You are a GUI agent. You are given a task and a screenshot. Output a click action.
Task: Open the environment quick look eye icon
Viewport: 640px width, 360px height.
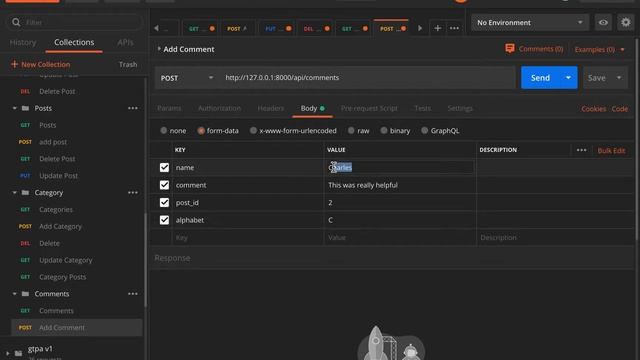click(603, 22)
